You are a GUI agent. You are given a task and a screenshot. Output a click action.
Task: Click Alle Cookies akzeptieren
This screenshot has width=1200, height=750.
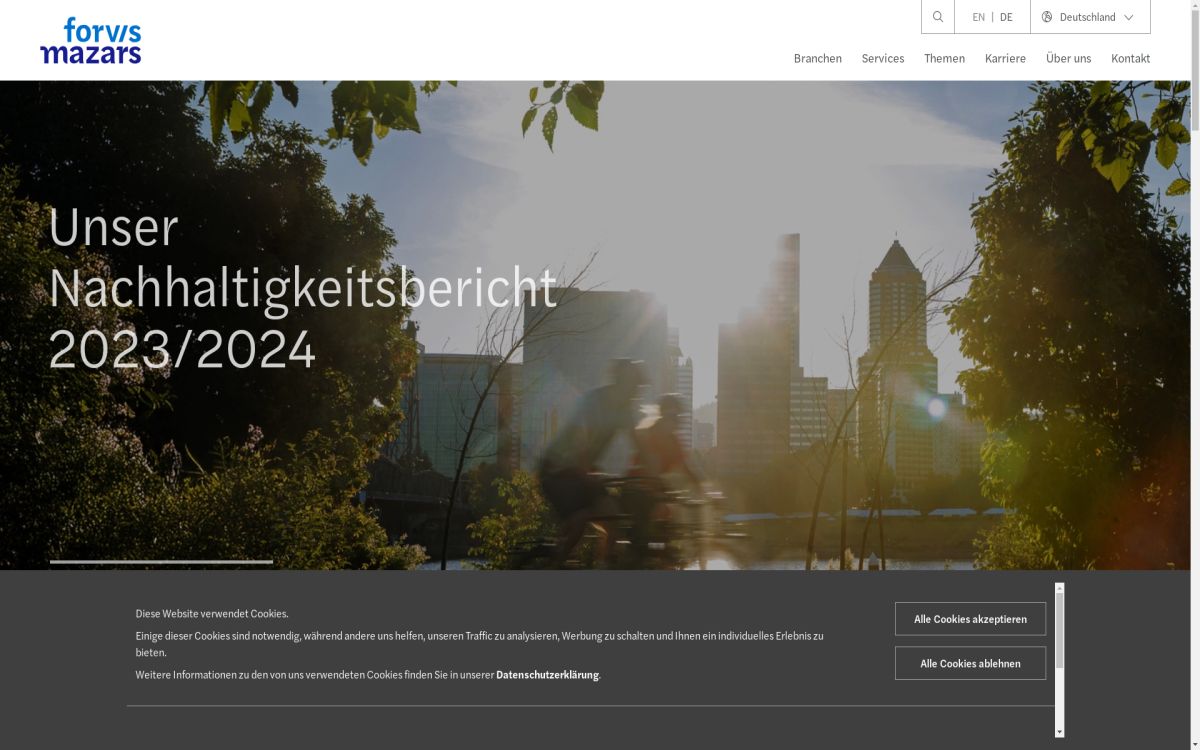[x=970, y=619]
